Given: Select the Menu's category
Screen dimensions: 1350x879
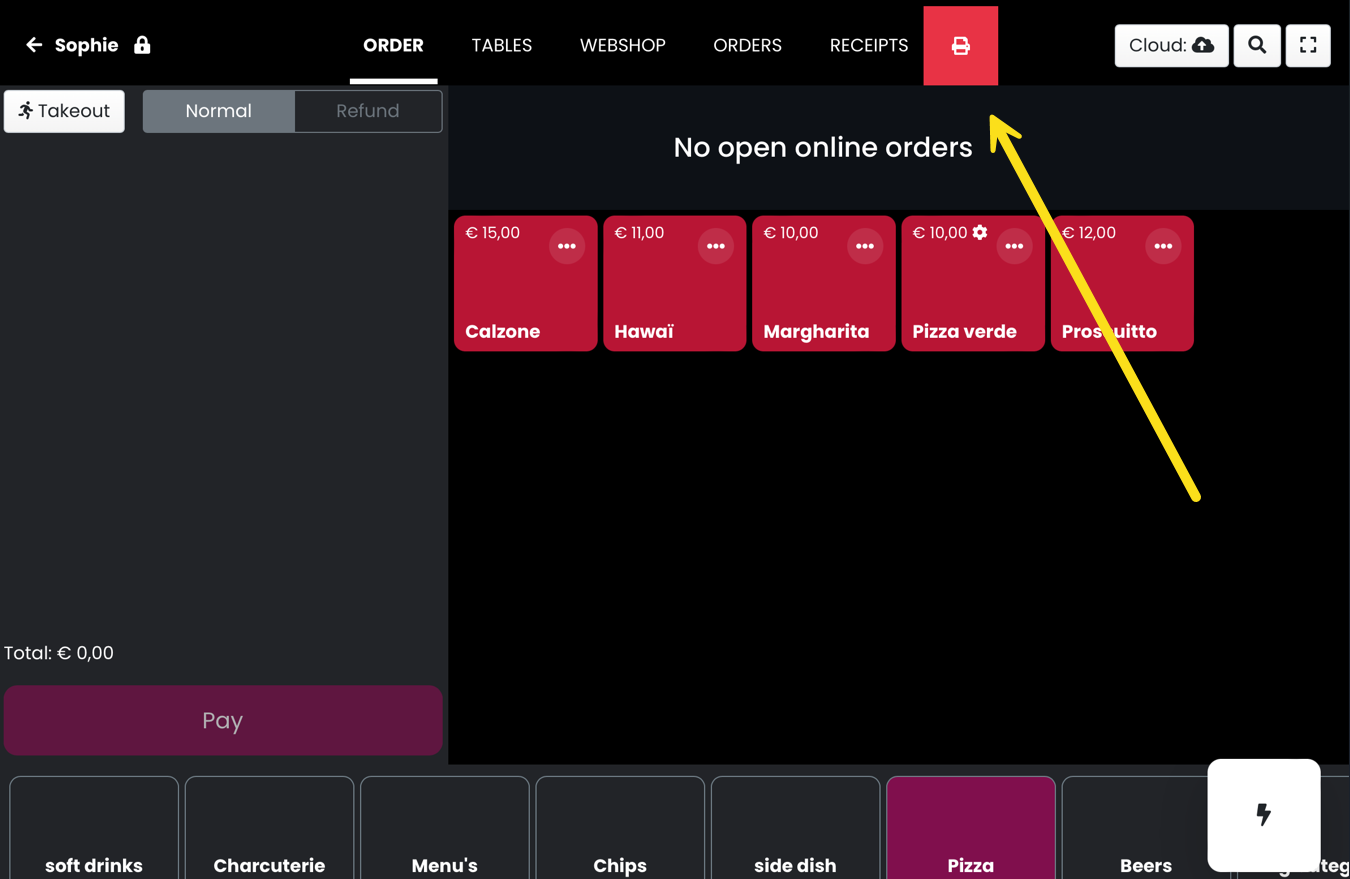Looking at the screenshot, I should click(444, 828).
